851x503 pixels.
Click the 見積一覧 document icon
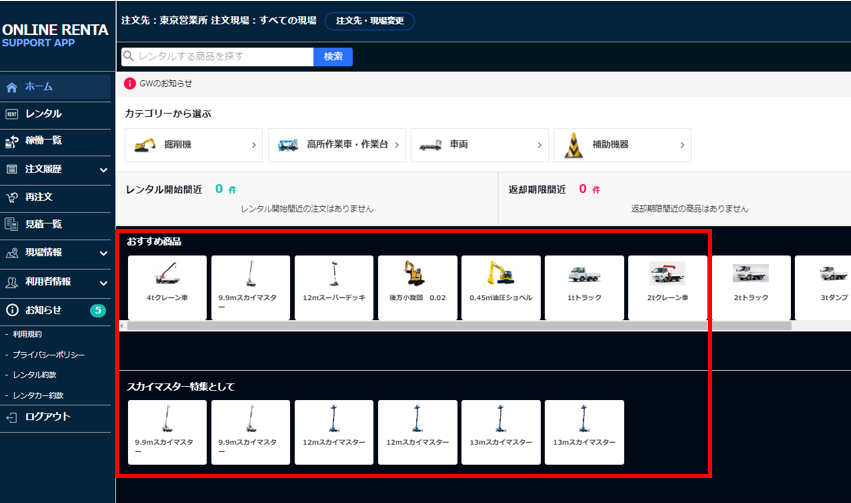pyautogui.click(x=12, y=224)
